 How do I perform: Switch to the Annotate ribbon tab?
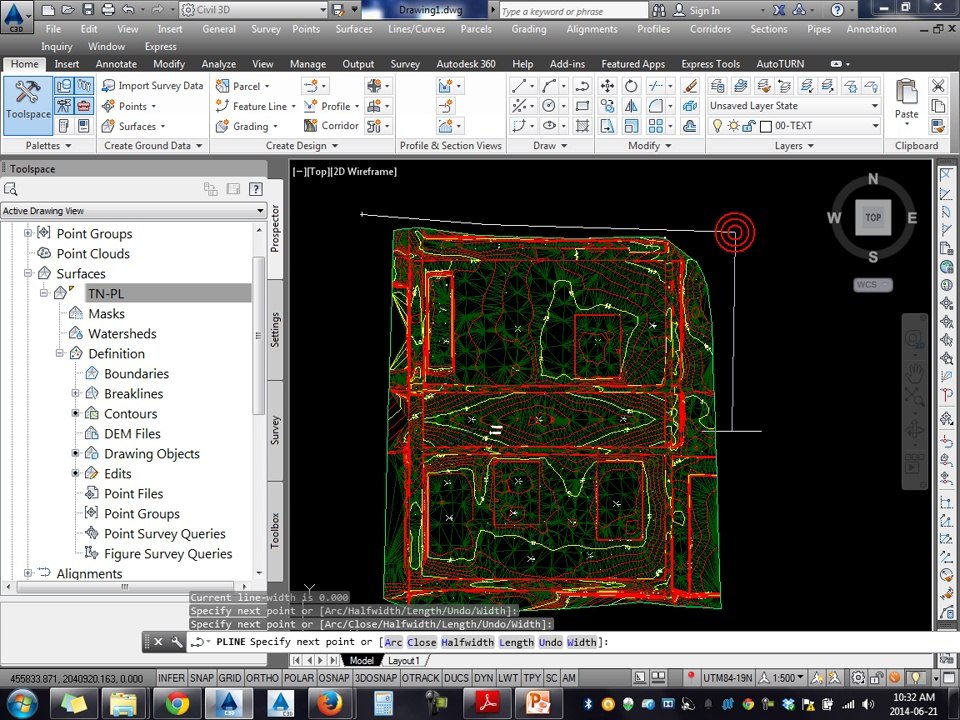pos(116,64)
